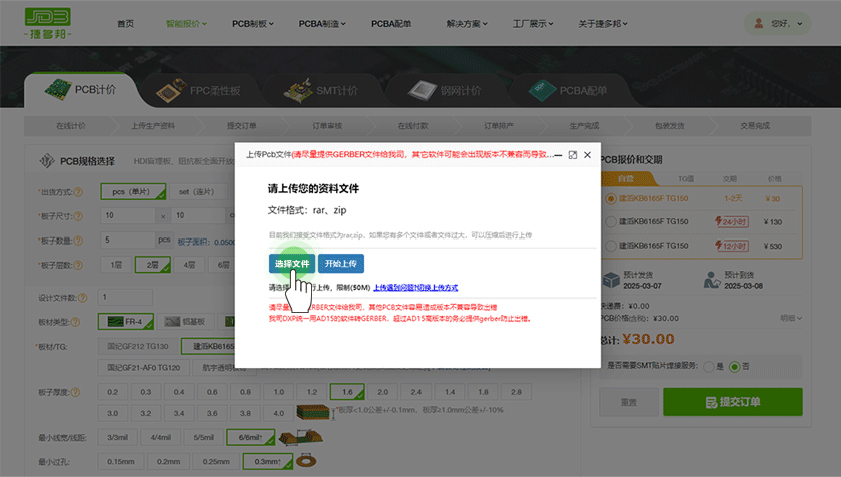841x477 pixels.
Task: Click the PCB规格选择 section icon
Action: (x=46, y=161)
